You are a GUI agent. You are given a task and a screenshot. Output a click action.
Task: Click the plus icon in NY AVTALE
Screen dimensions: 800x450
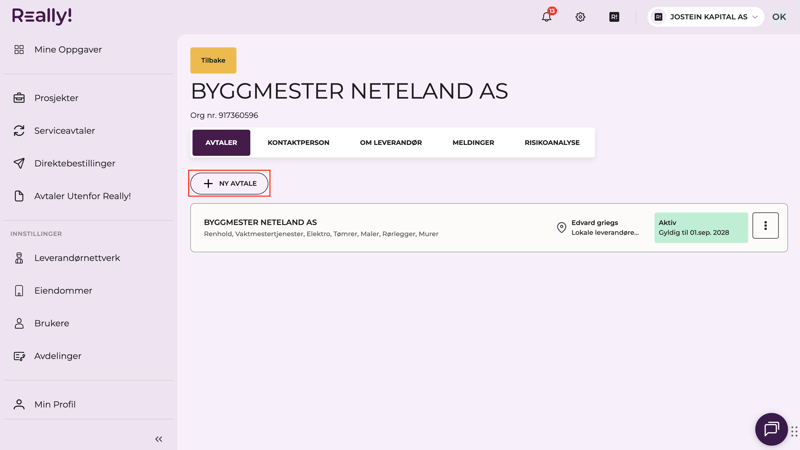click(208, 183)
